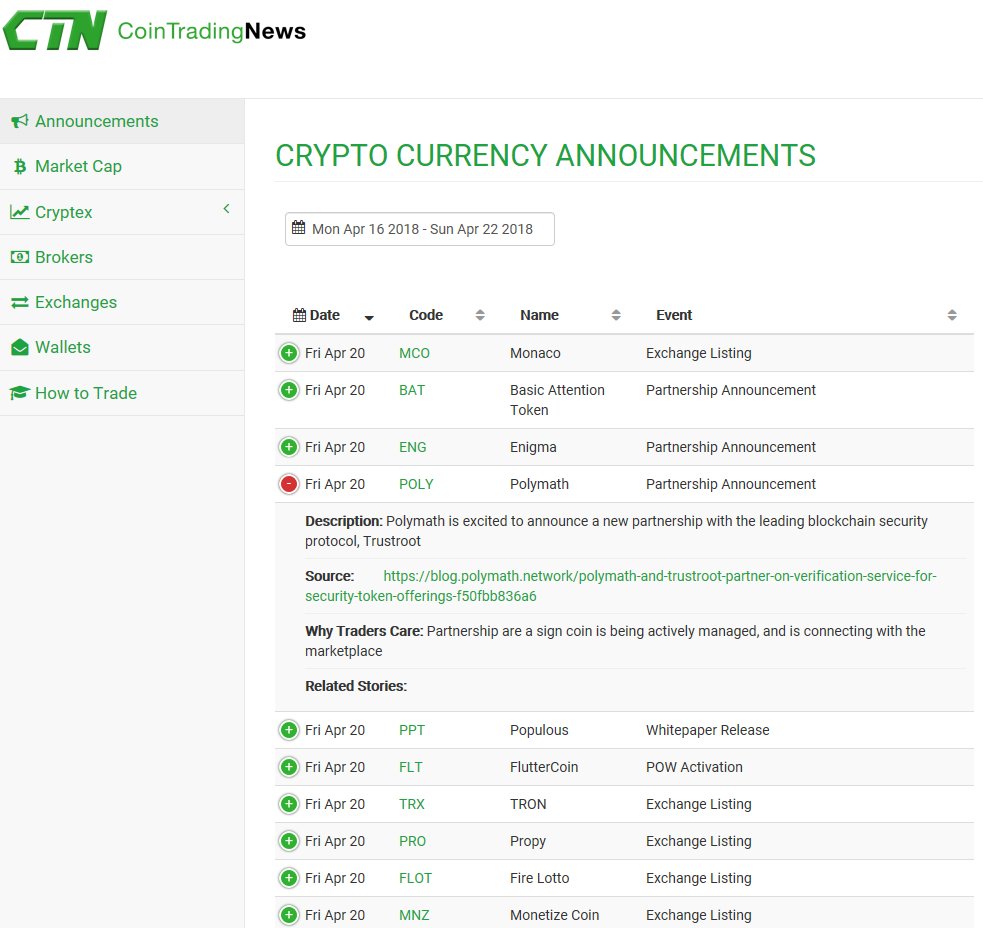983x928 pixels.
Task: Expand the Populous row details
Action: click(289, 730)
